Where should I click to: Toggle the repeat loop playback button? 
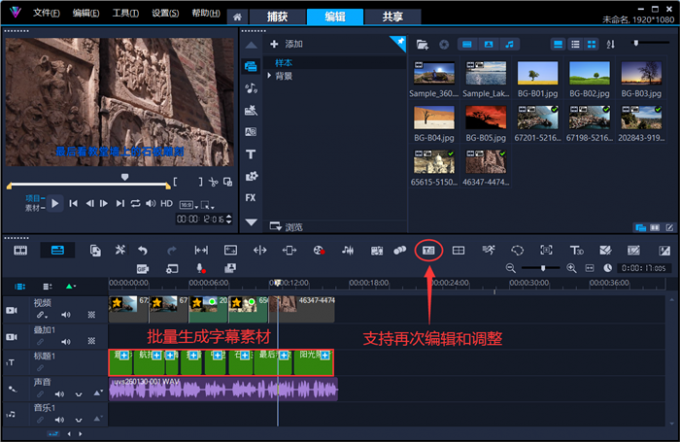tap(135, 204)
